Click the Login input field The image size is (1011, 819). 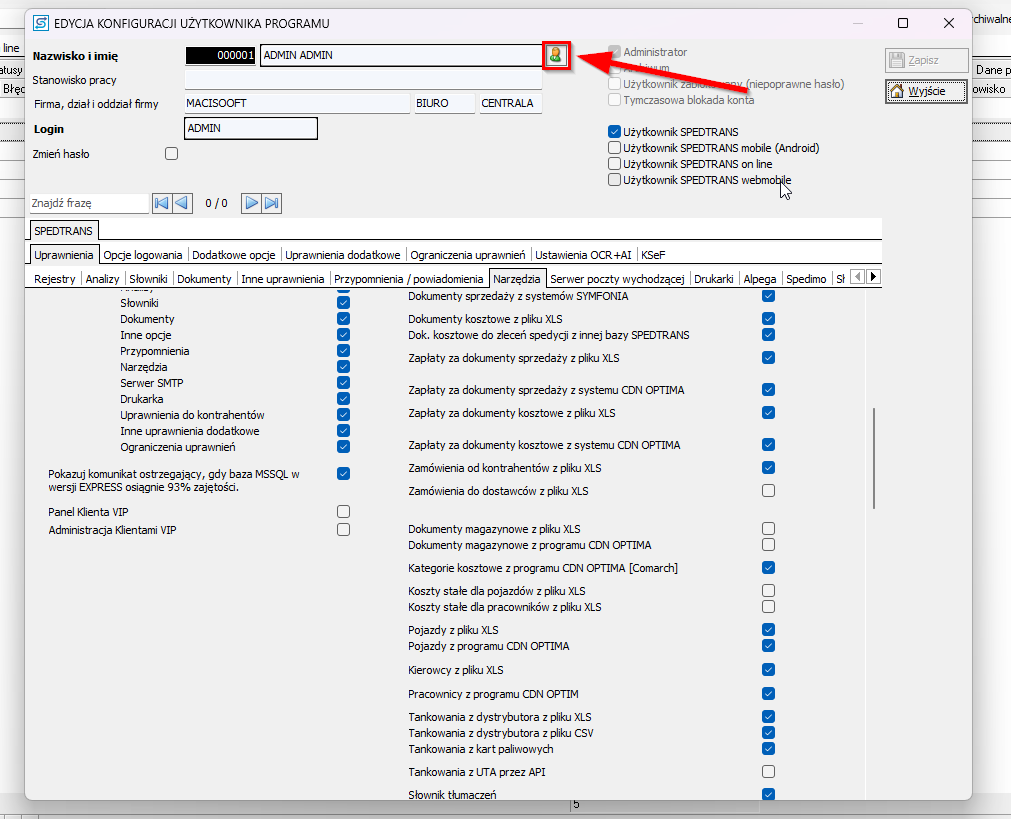pos(251,128)
